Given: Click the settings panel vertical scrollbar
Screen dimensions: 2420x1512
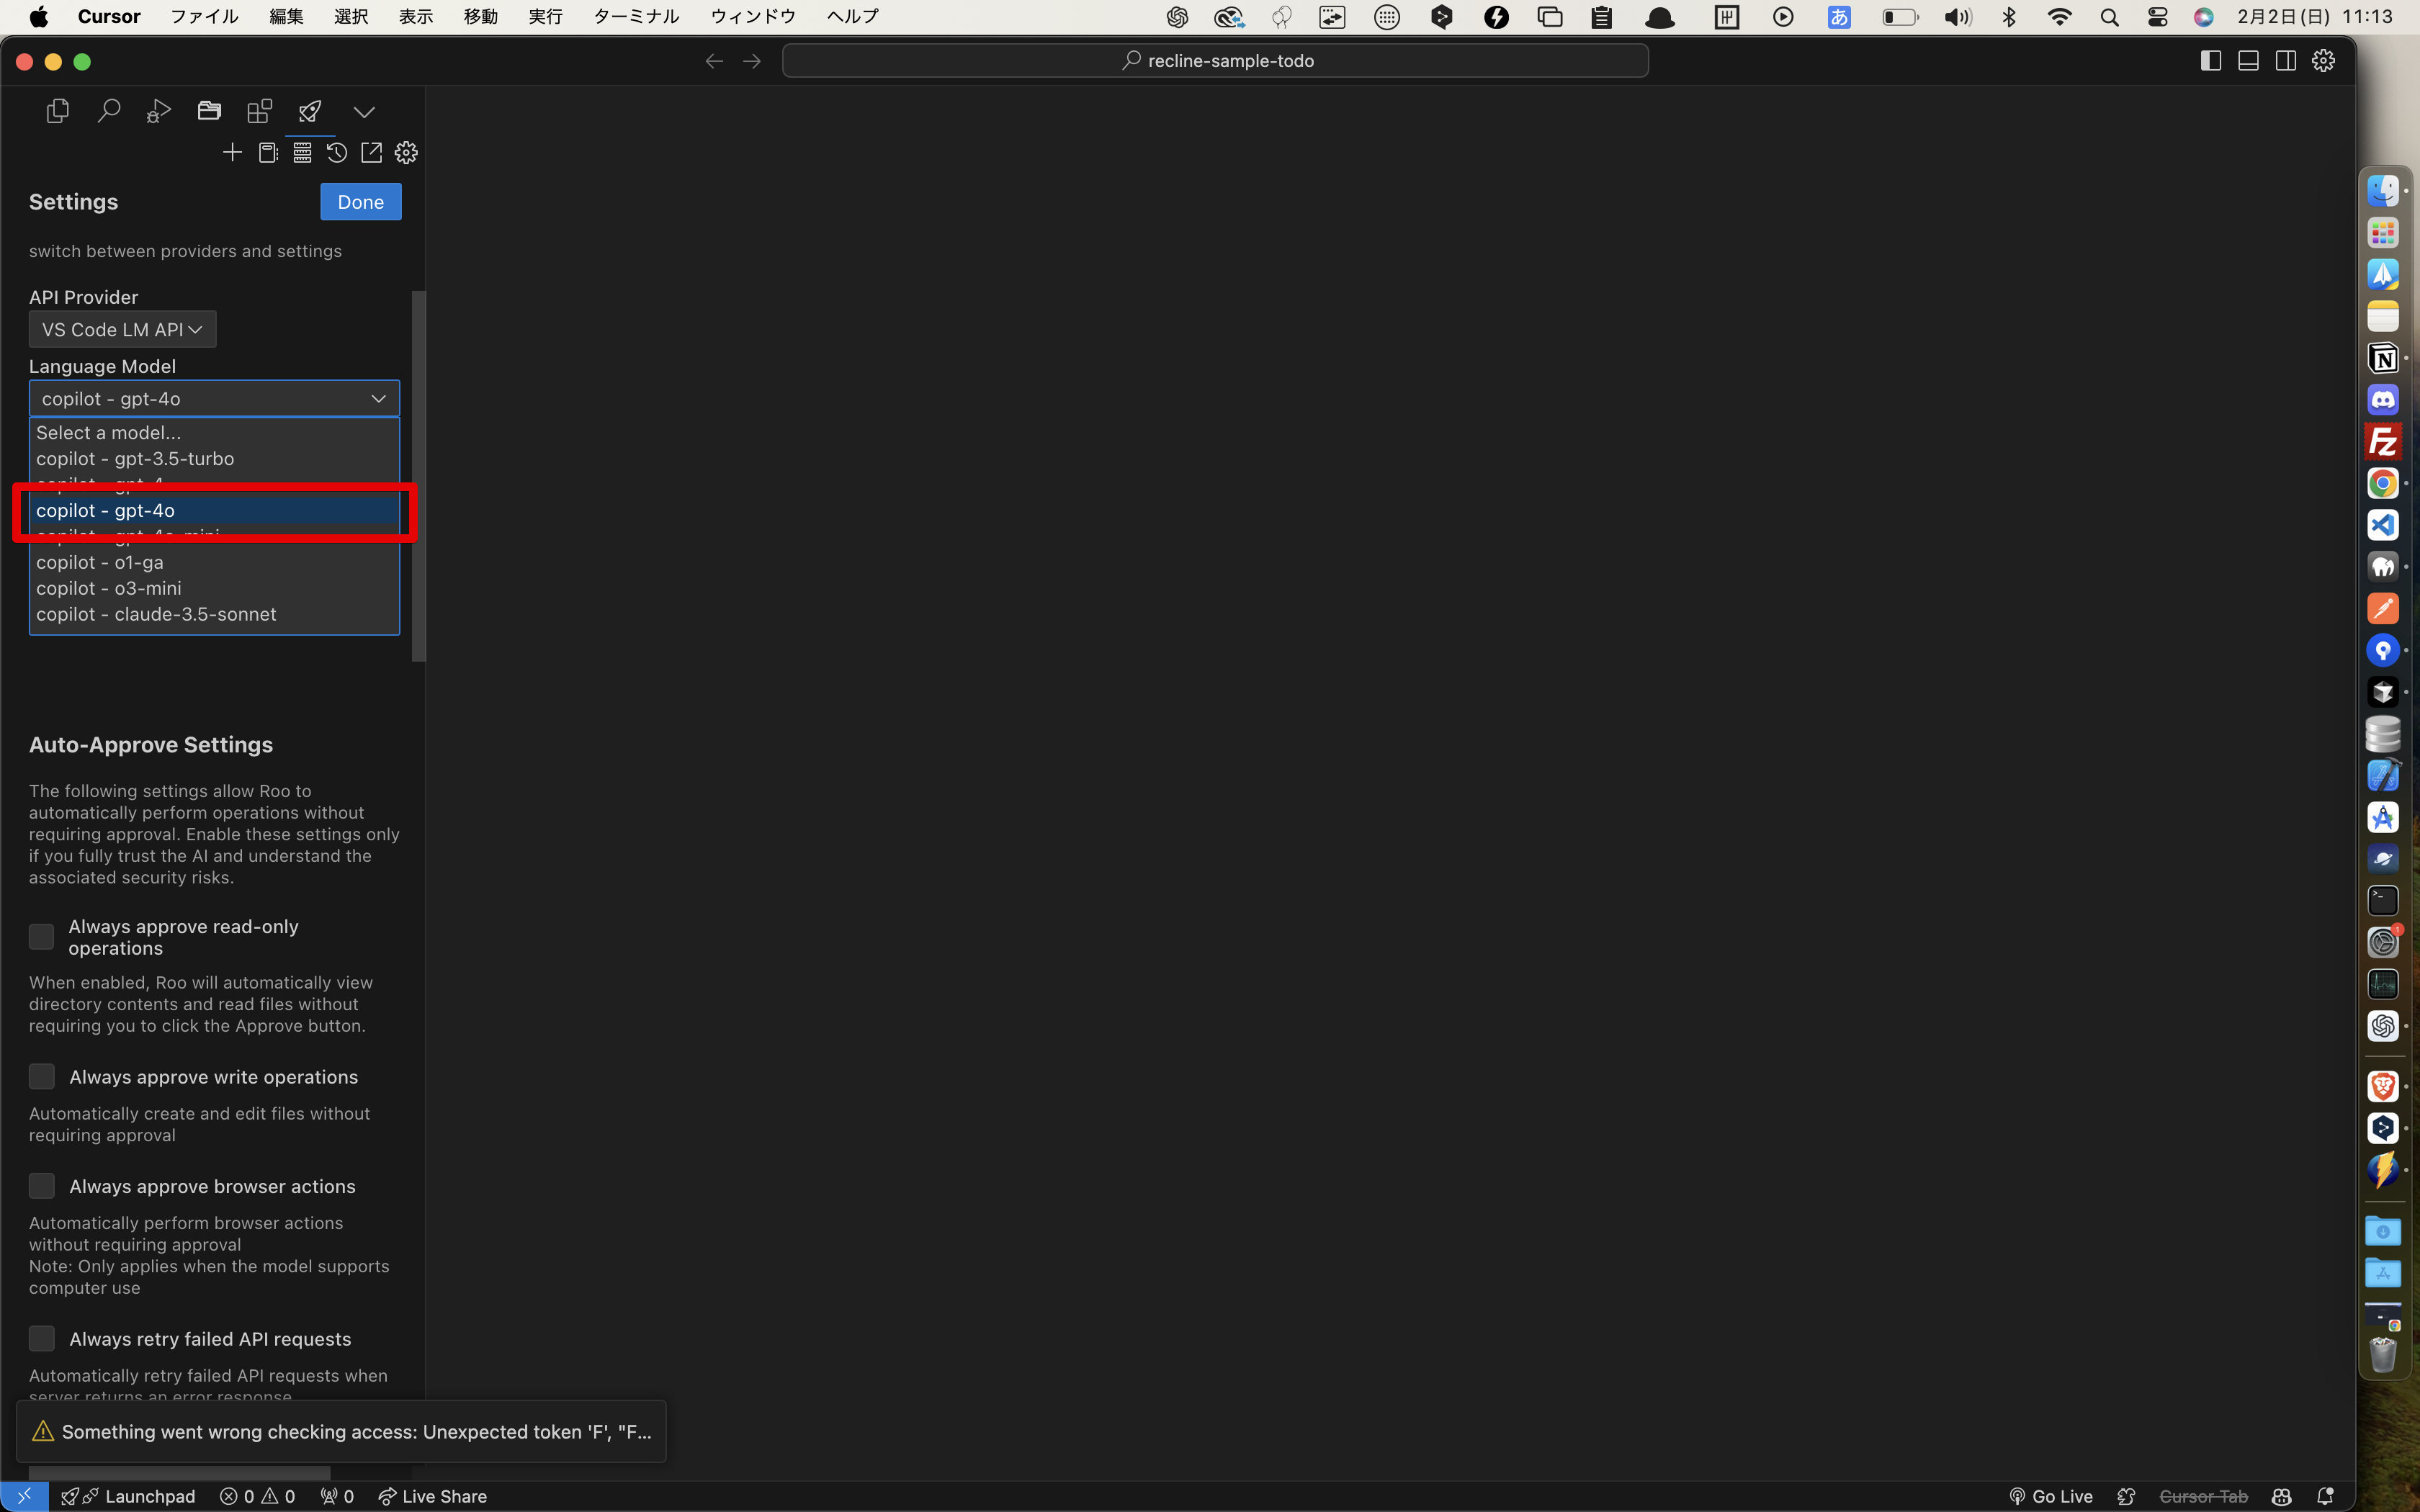Looking at the screenshot, I should click(419, 476).
